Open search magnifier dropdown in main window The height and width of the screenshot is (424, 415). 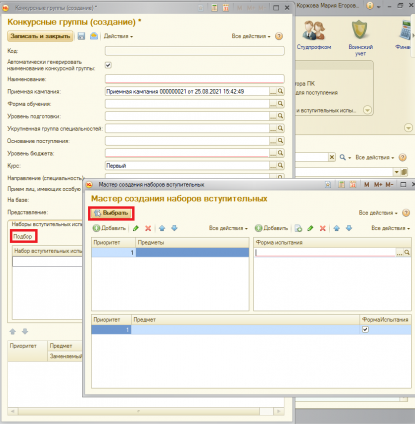(345, 157)
